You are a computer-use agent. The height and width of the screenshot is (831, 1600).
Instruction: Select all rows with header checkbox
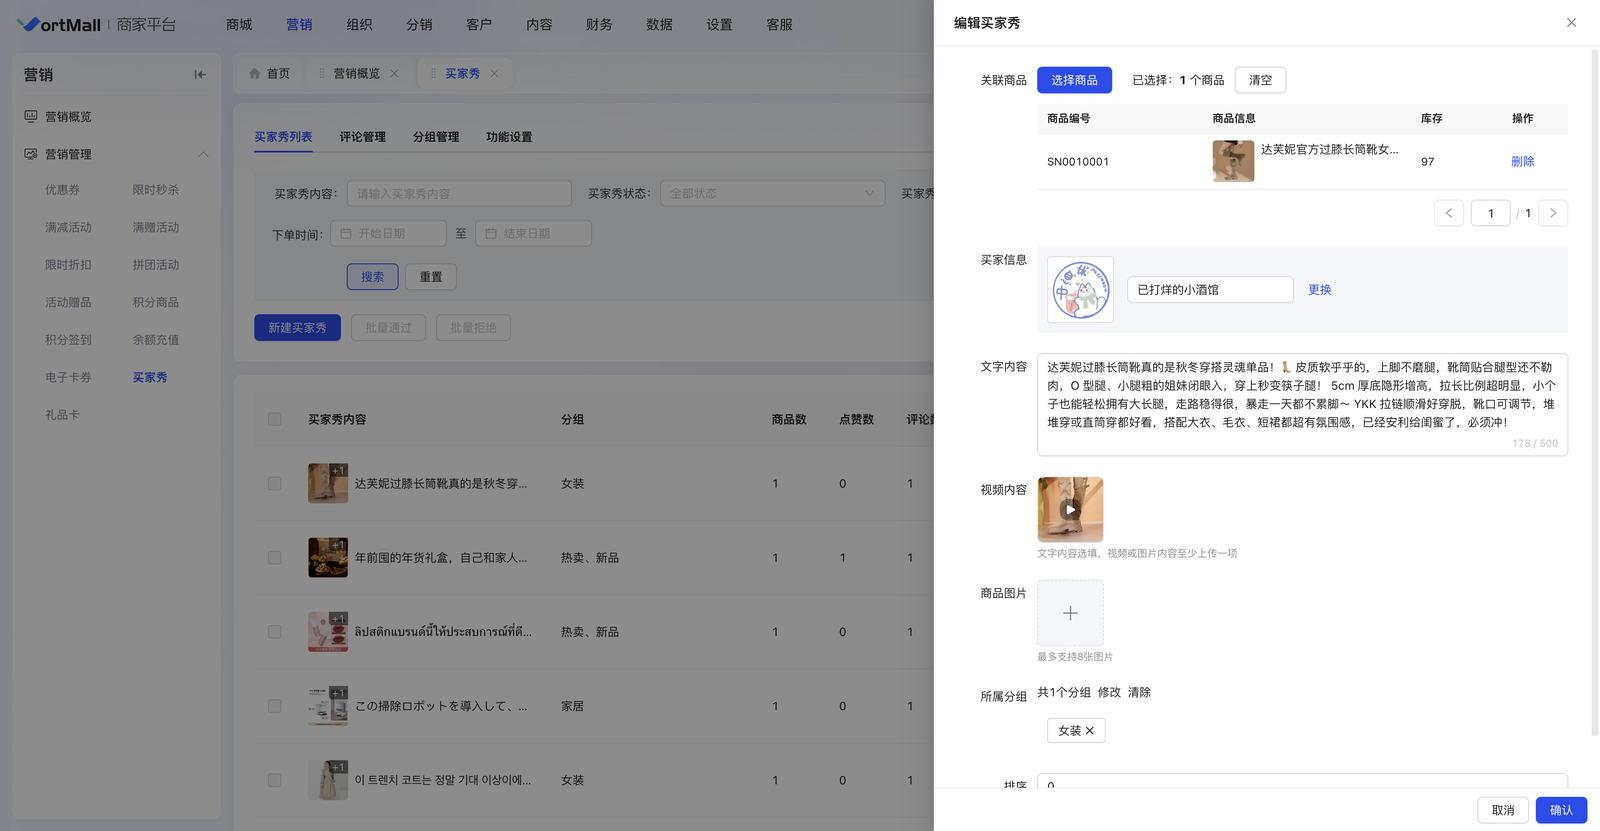[275, 420]
